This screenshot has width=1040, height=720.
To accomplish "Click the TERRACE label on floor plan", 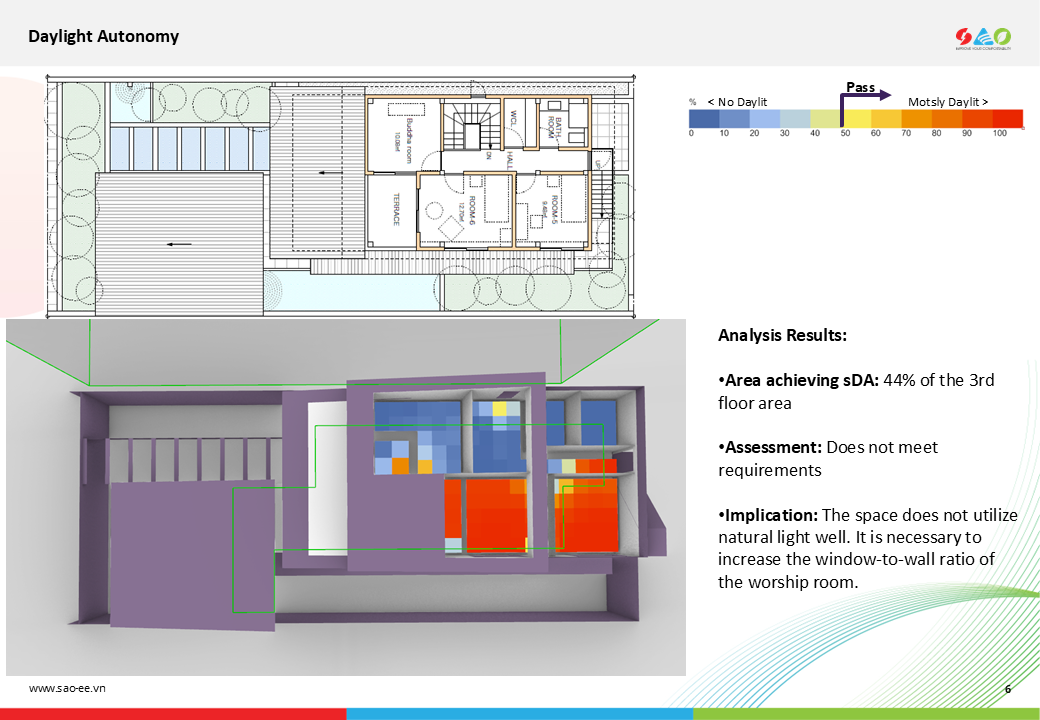I will point(397,210).
